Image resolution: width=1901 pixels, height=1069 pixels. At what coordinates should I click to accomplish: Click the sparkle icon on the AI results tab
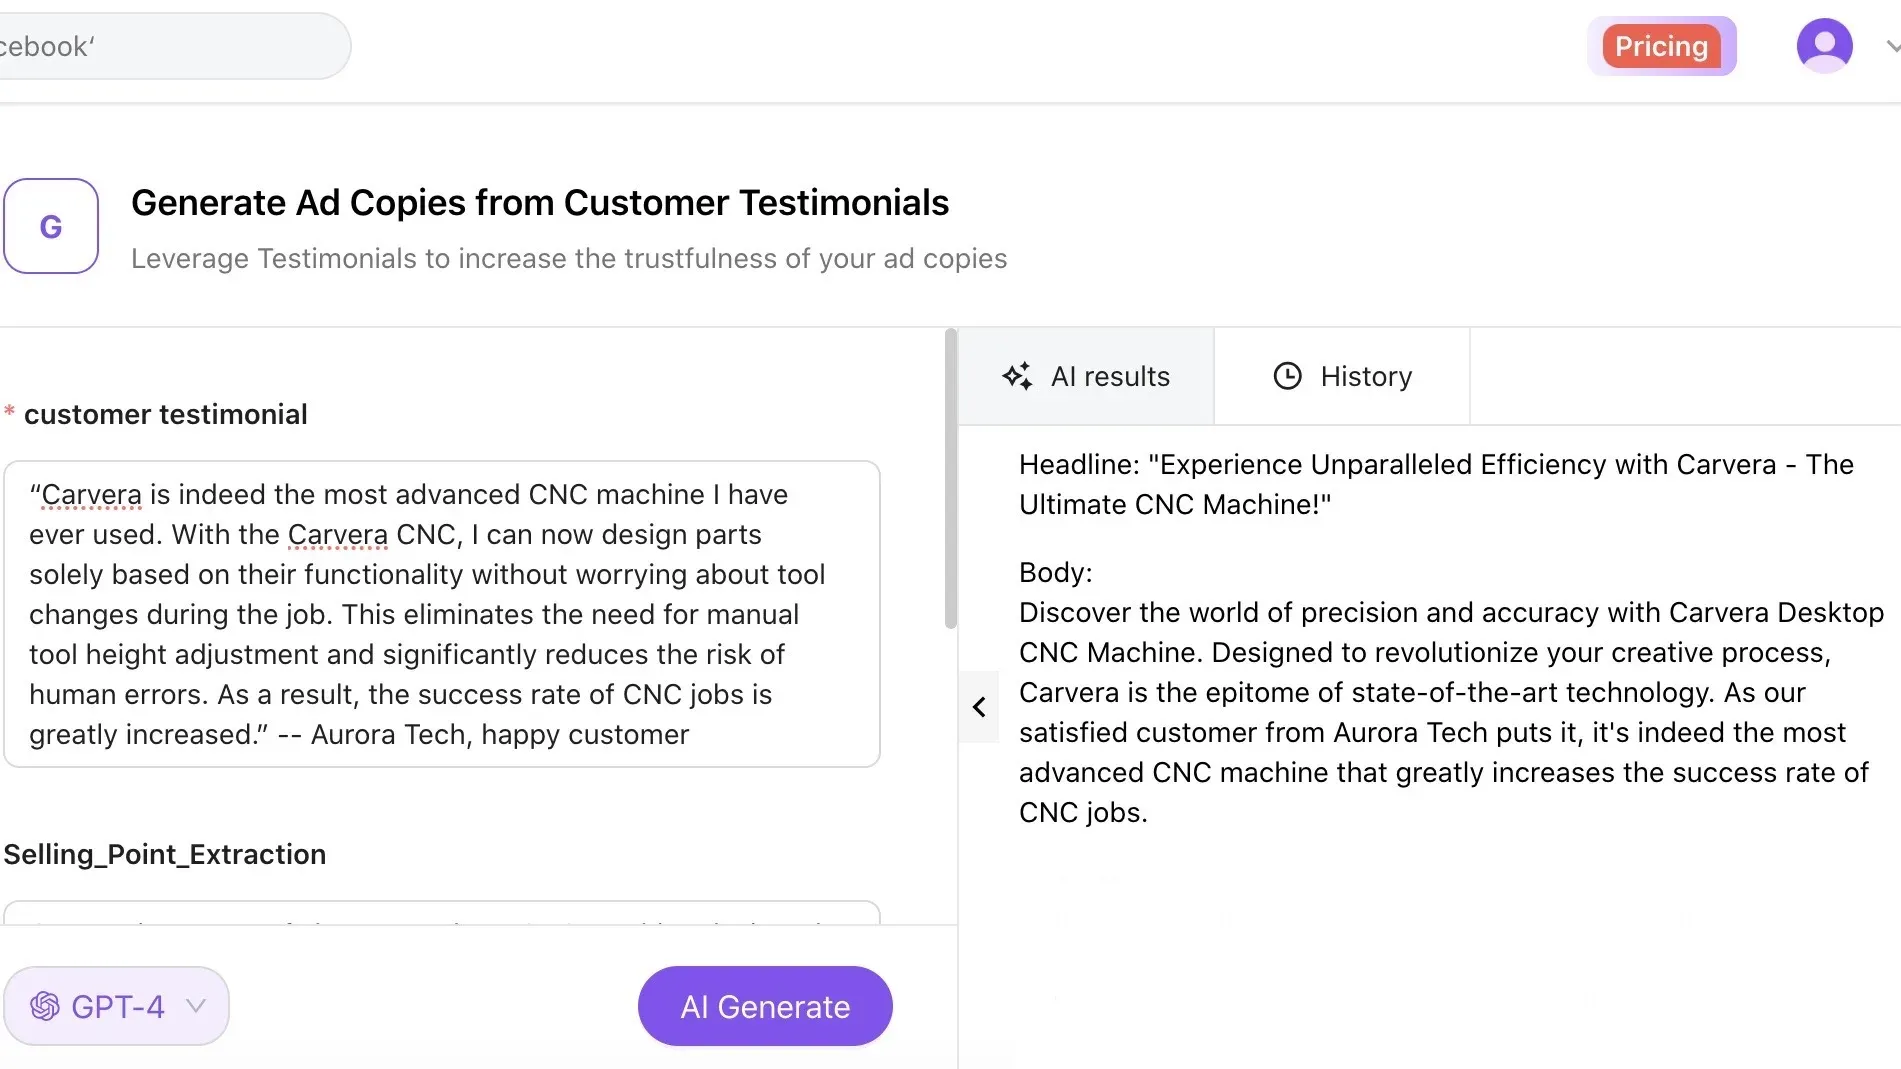click(x=1018, y=376)
